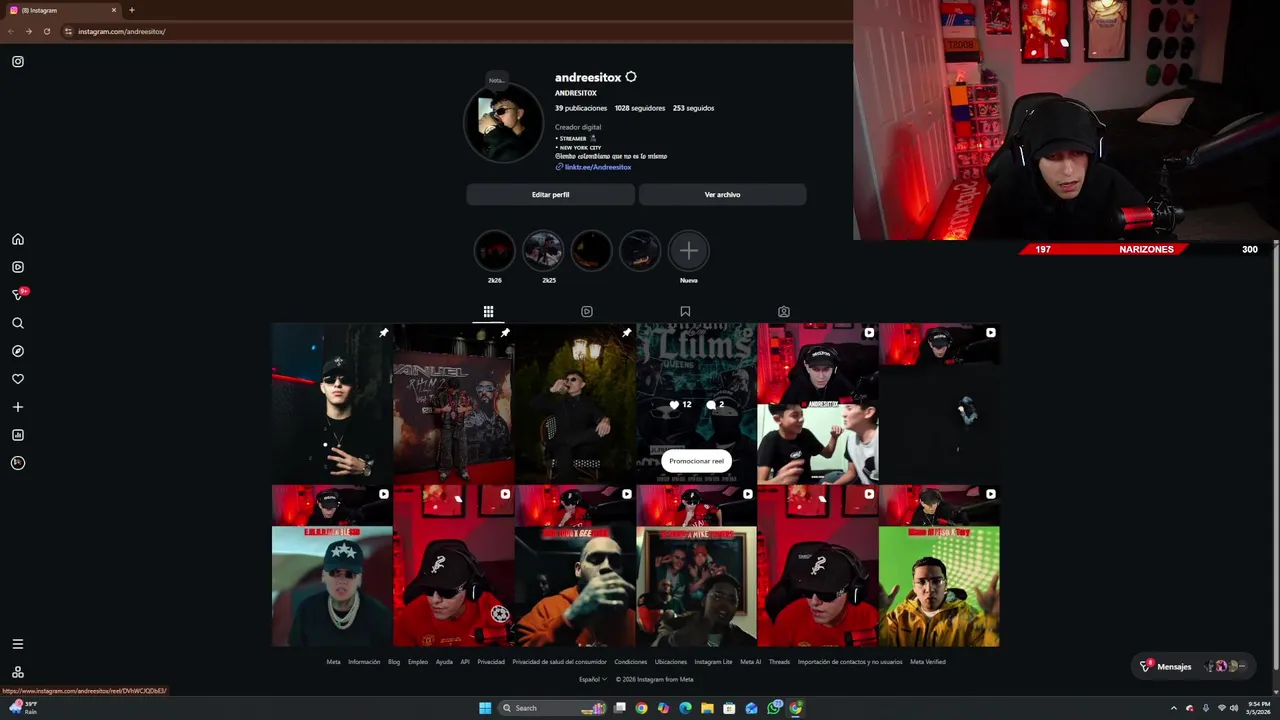Open Explore compass icon in sidebar
This screenshot has width=1280, height=720.
(x=18, y=351)
